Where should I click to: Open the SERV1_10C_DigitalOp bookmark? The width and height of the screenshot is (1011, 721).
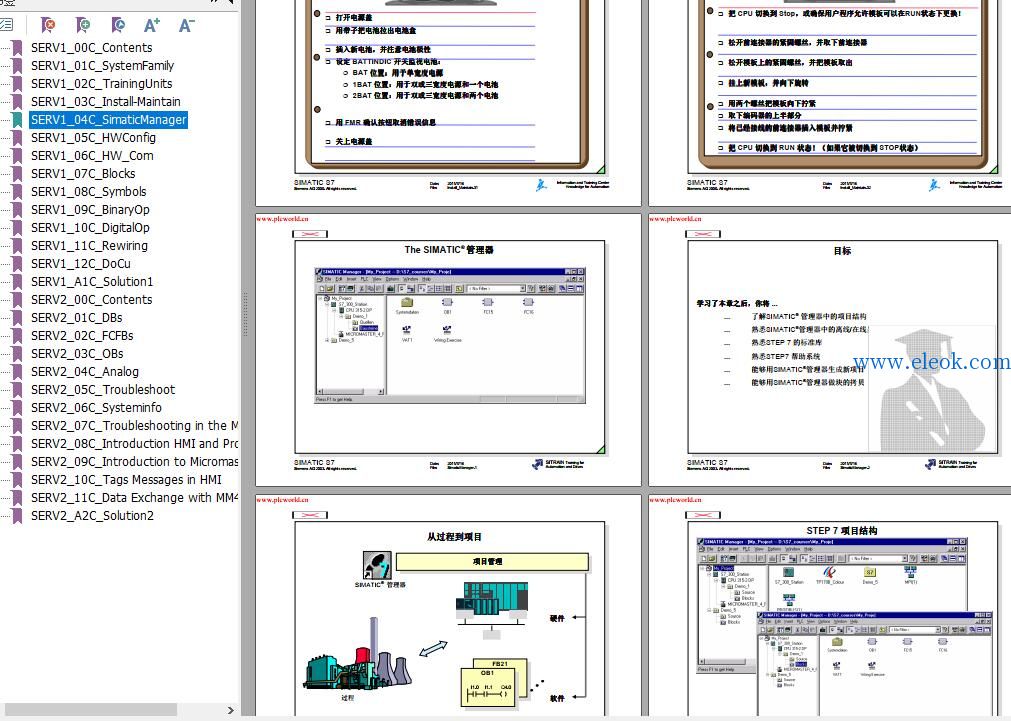pos(90,228)
